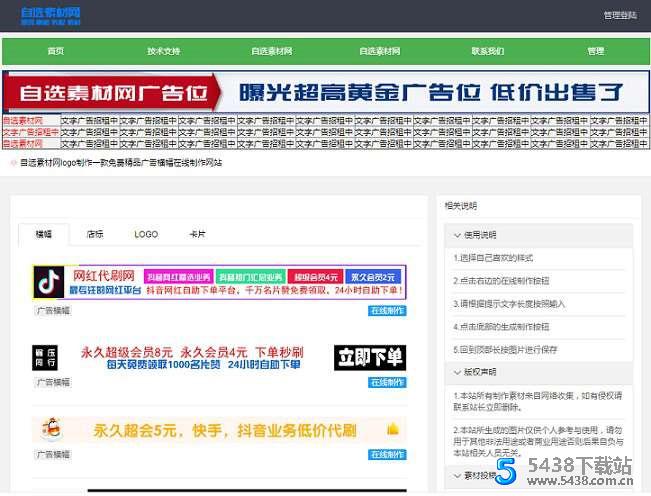Image resolution: width=651 pixels, height=496 pixels.
Task: Click the notice 2.本站所生成的图片仅供个人参考
Action: pyautogui.click(x=538, y=441)
